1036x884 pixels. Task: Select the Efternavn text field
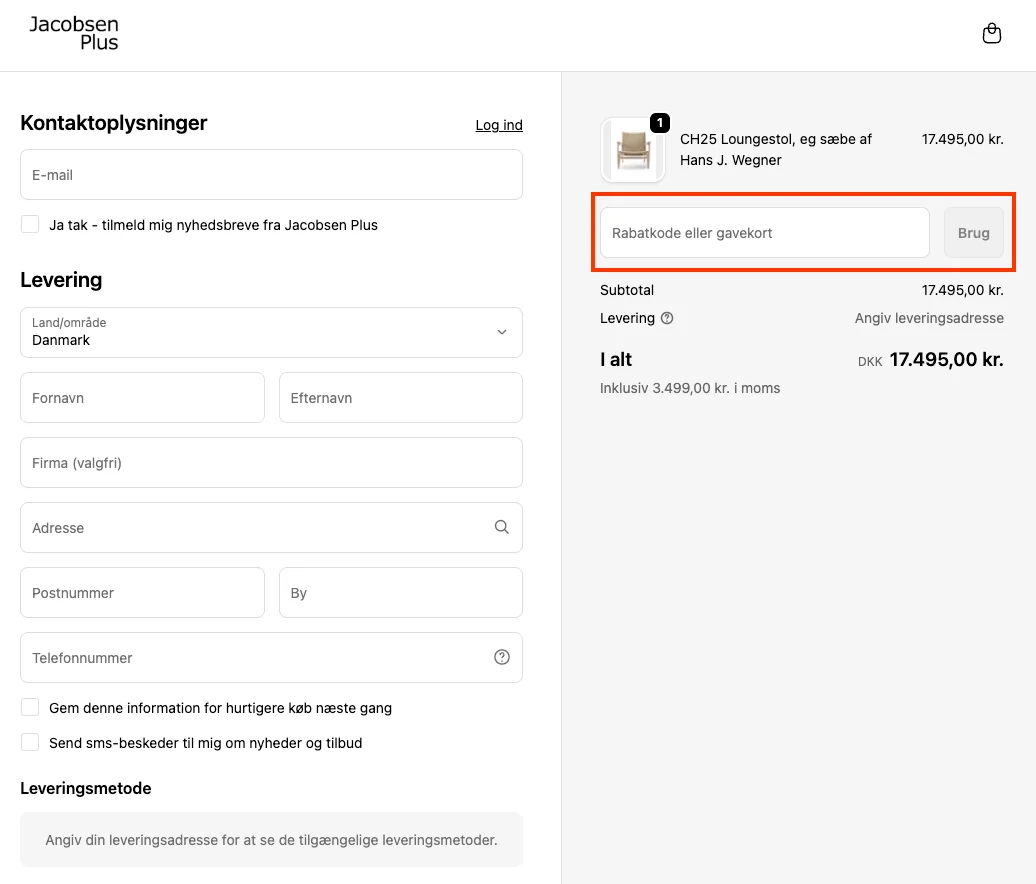[400, 398]
